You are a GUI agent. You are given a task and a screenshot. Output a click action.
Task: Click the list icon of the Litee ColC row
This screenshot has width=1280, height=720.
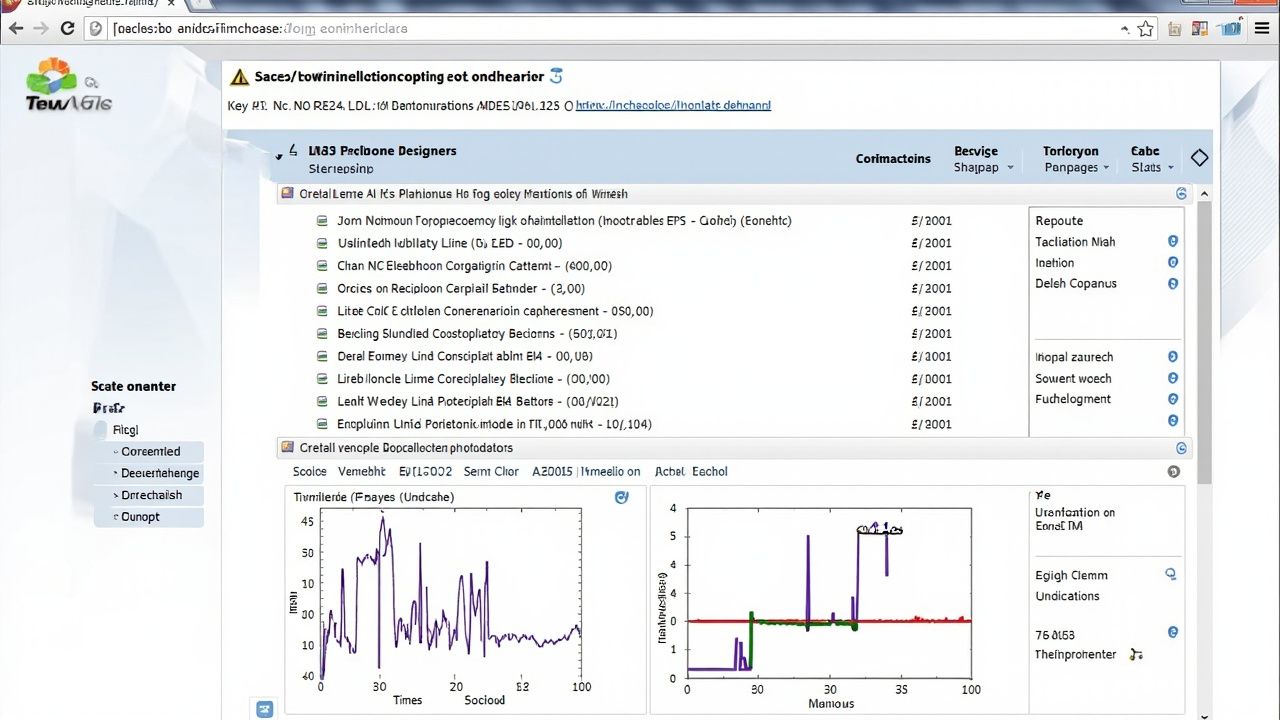point(322,311)
